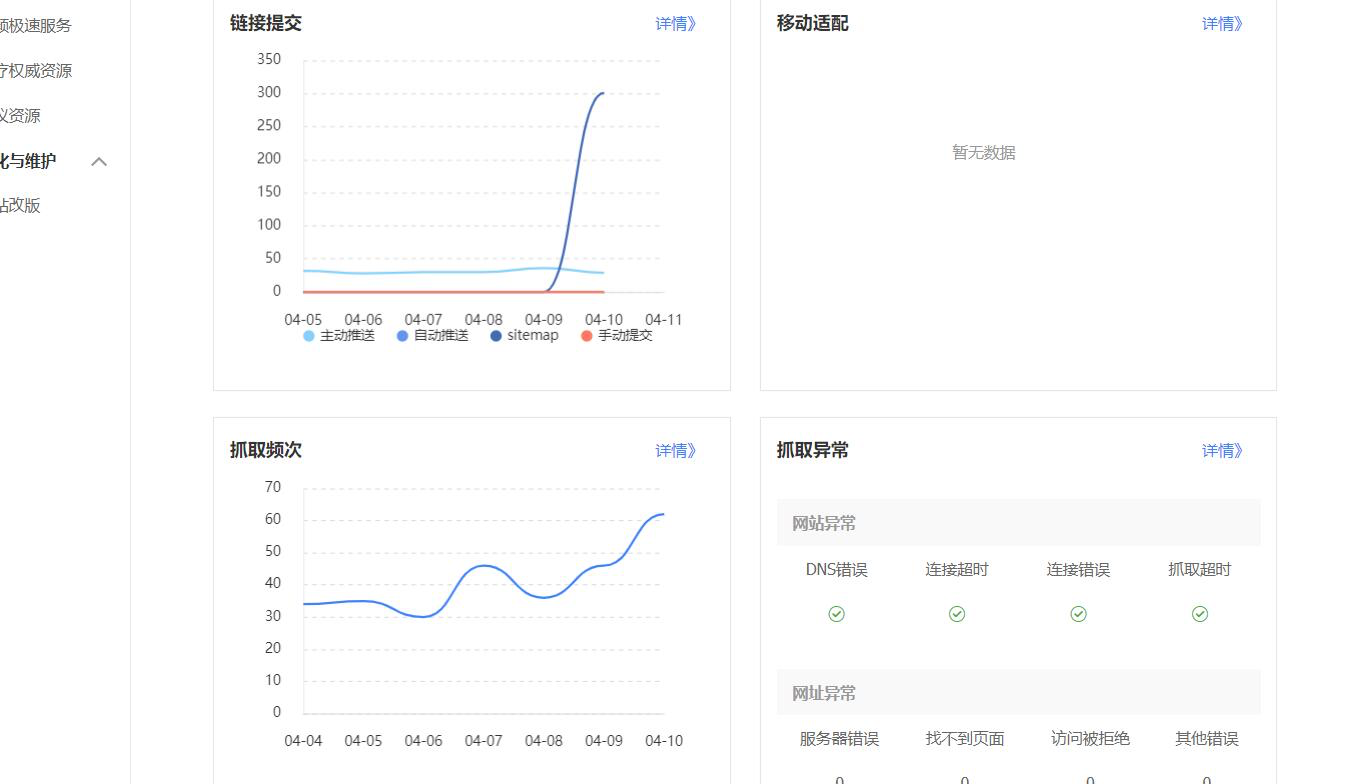Image resolution: width=1357 pixels, height=784 pixels.
Task: Click the 350 y-axis label in 链接提交 chart
Action: click(x=269, y=59)
